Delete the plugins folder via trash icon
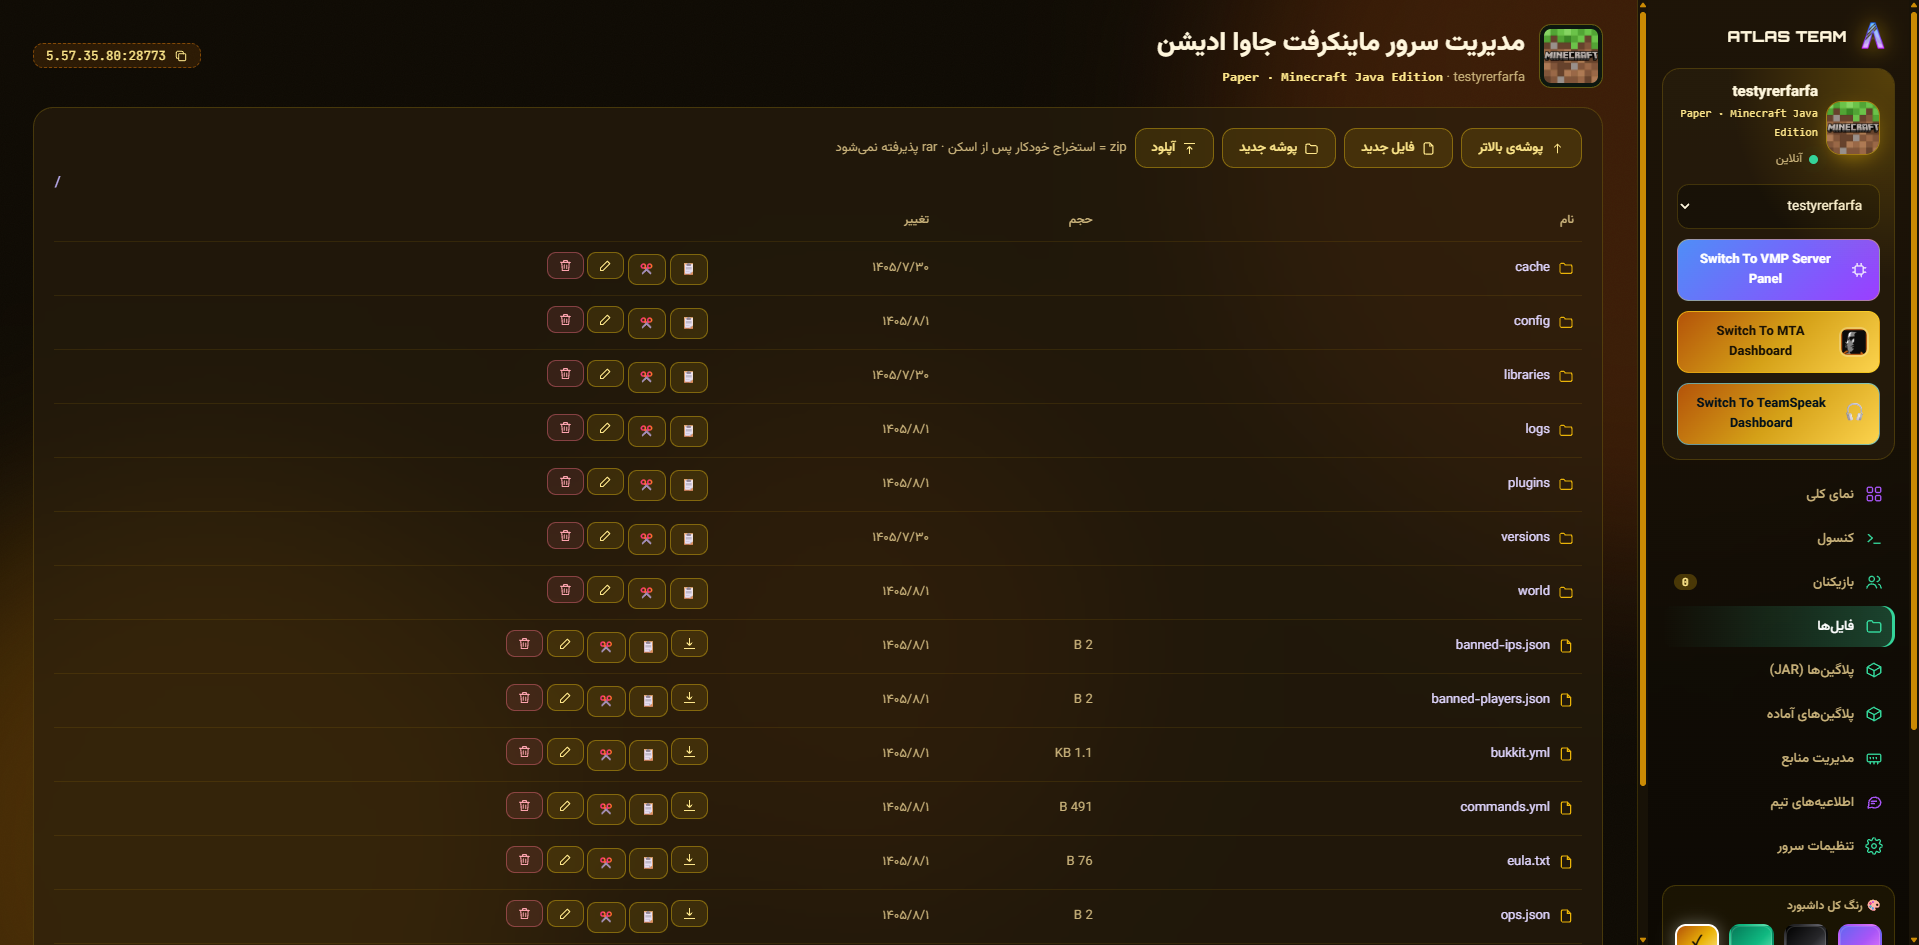The width and height of the screenshot is (1919, 945). click(x=565, y=482)
